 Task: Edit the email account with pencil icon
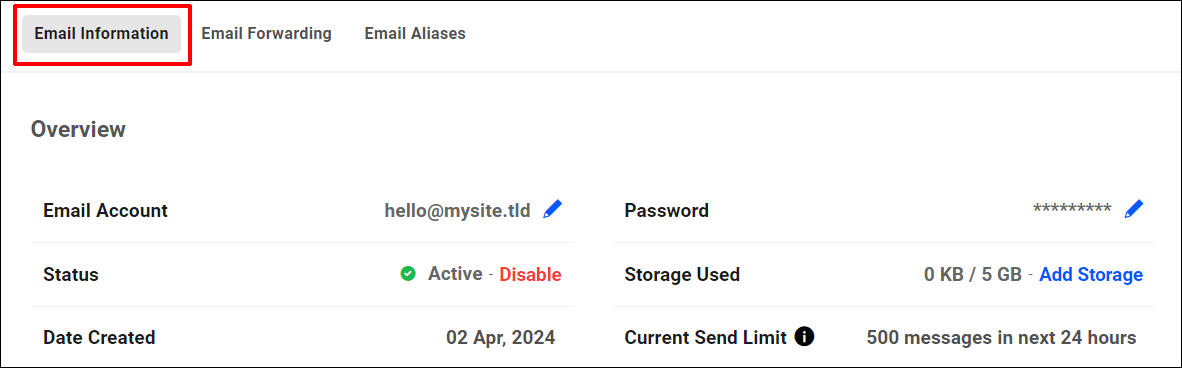(553, 209)
